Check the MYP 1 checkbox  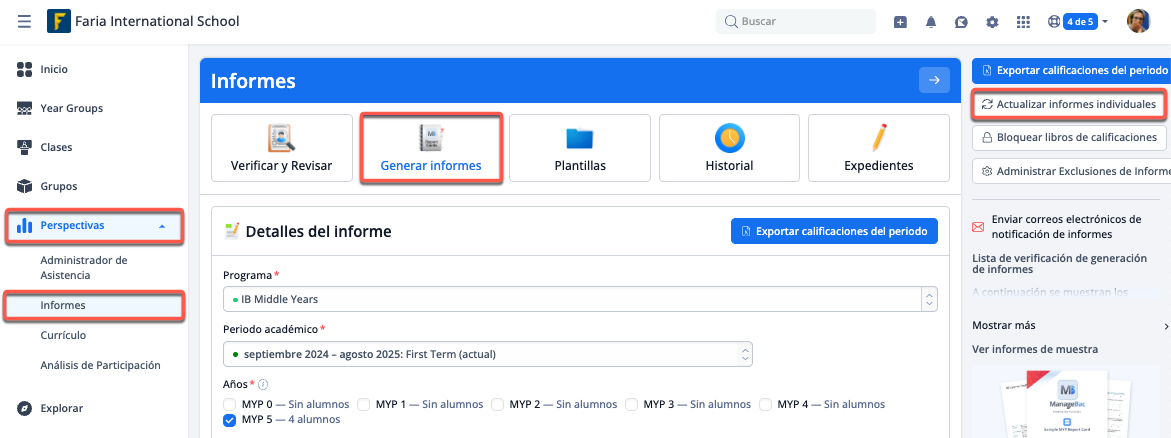(x=364, y=404)
